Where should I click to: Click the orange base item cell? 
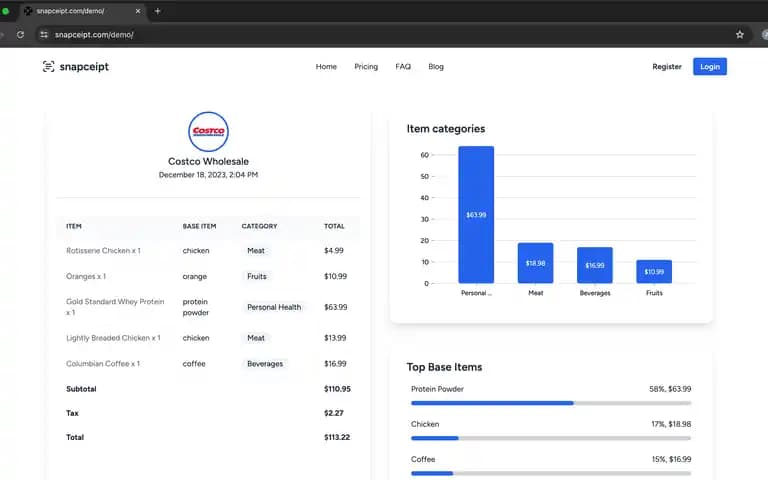tap(194, 276)
